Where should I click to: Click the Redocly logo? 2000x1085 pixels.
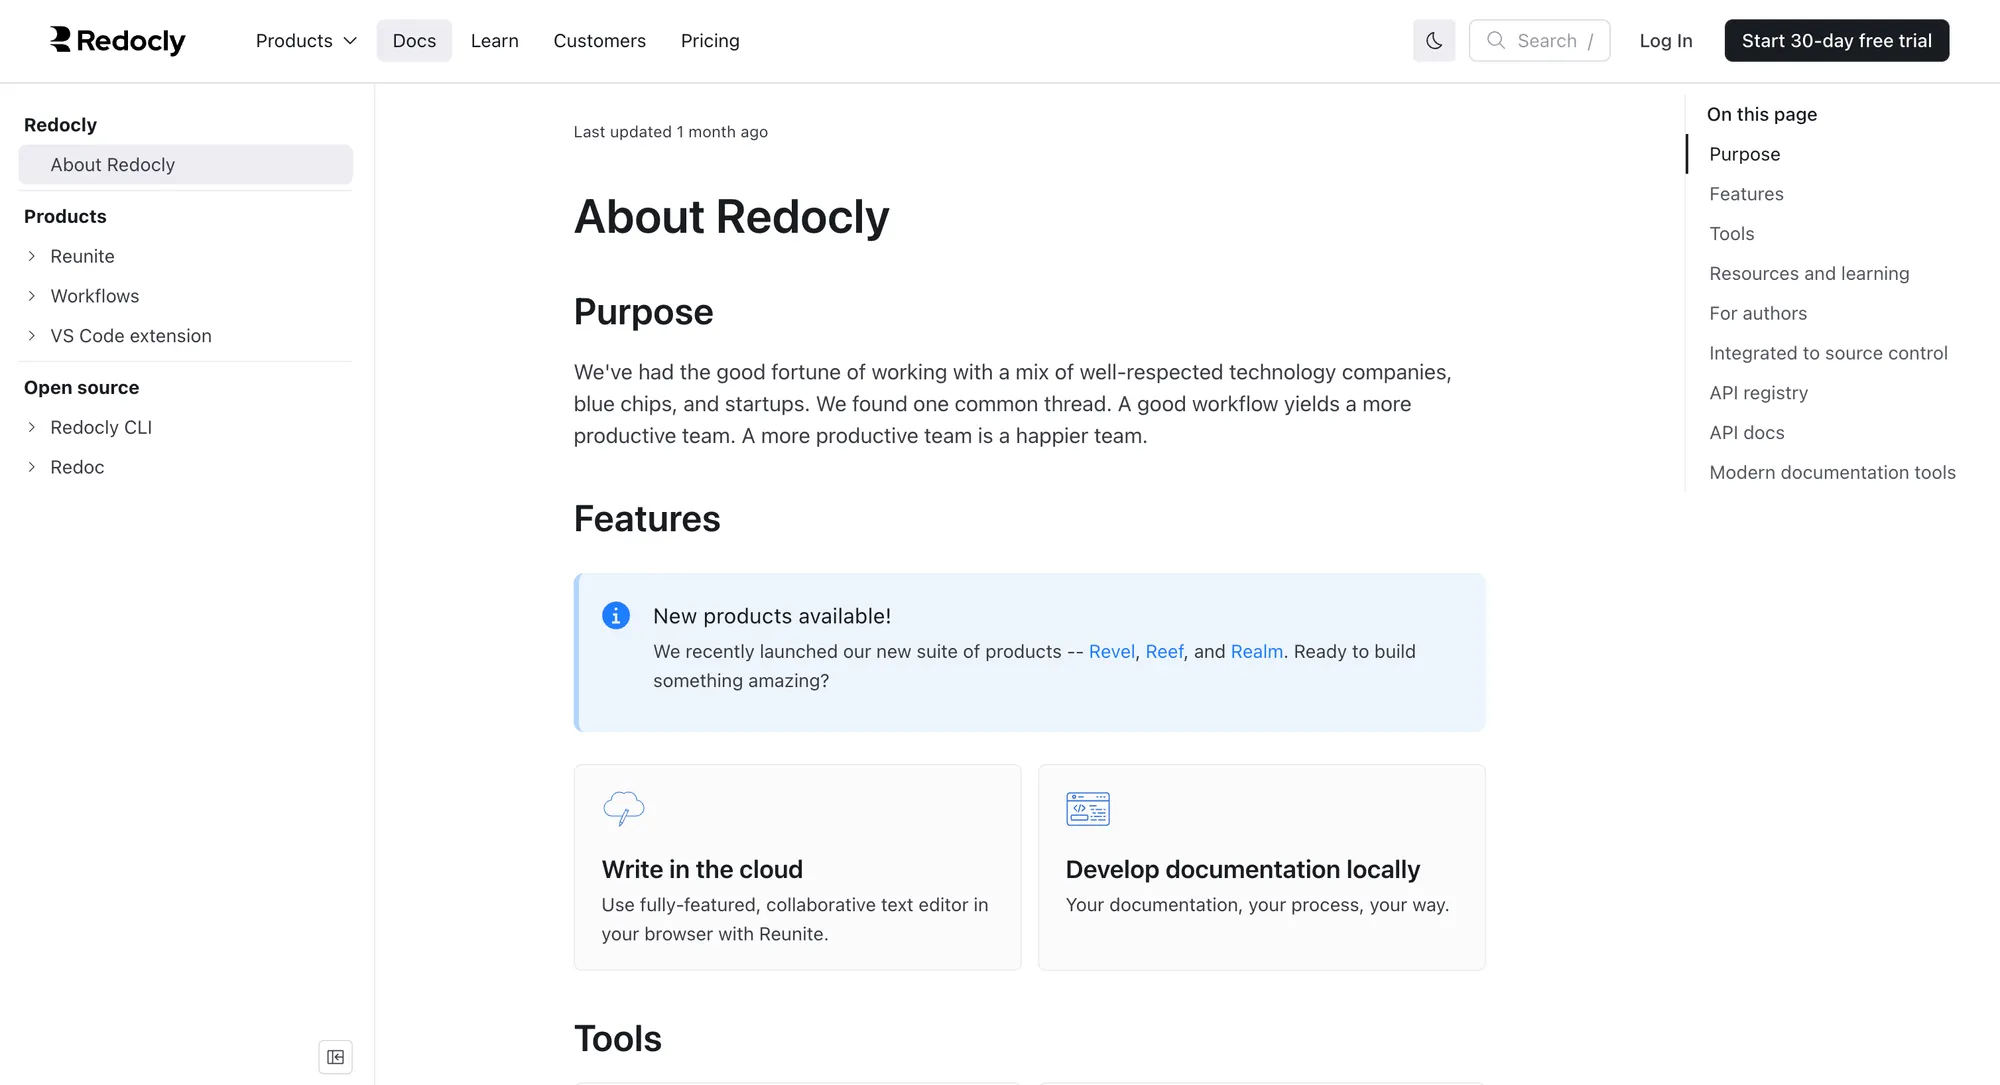(118, 40)
